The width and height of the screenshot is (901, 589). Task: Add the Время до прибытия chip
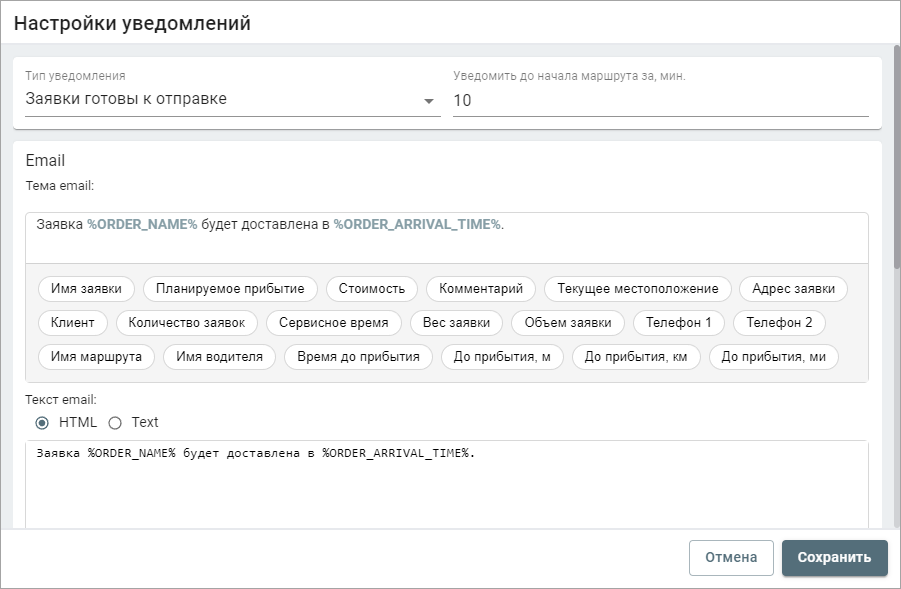pyautogui.click(x=358, y=356)
